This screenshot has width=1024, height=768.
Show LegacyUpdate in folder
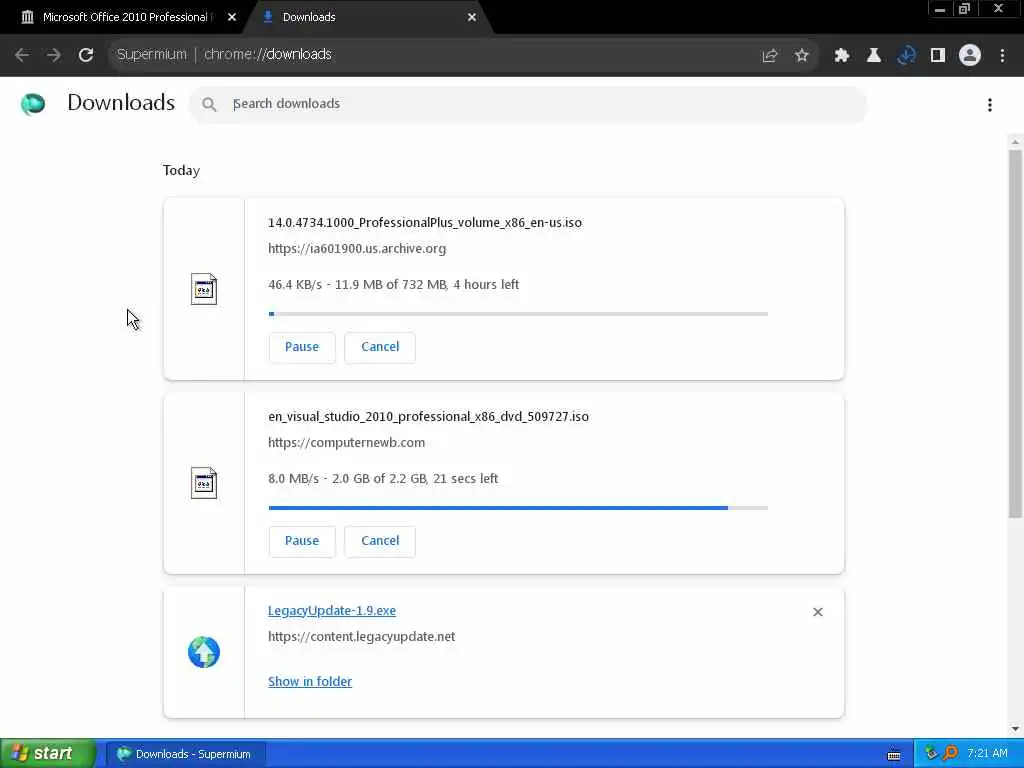(310, 681)
